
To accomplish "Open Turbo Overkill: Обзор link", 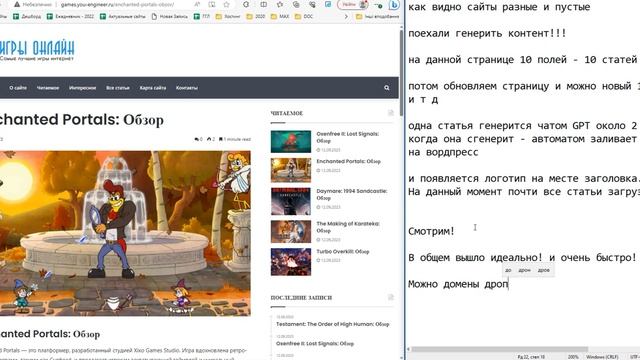I will click(342, 252).
